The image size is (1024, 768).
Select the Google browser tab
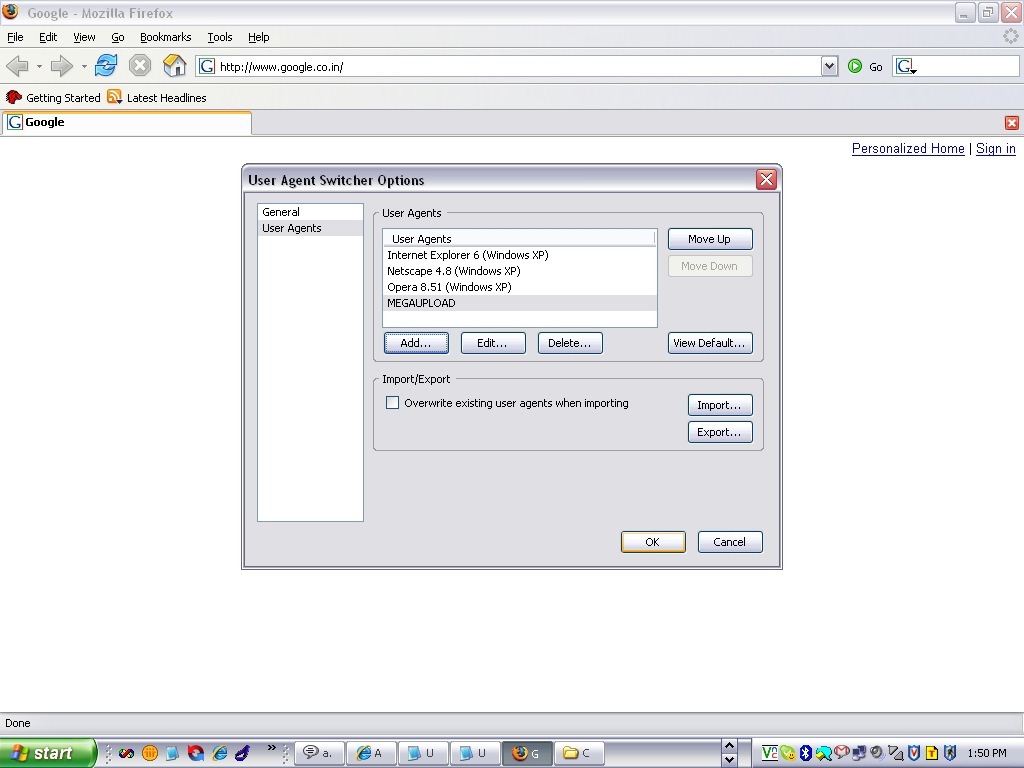click(127, 123)
